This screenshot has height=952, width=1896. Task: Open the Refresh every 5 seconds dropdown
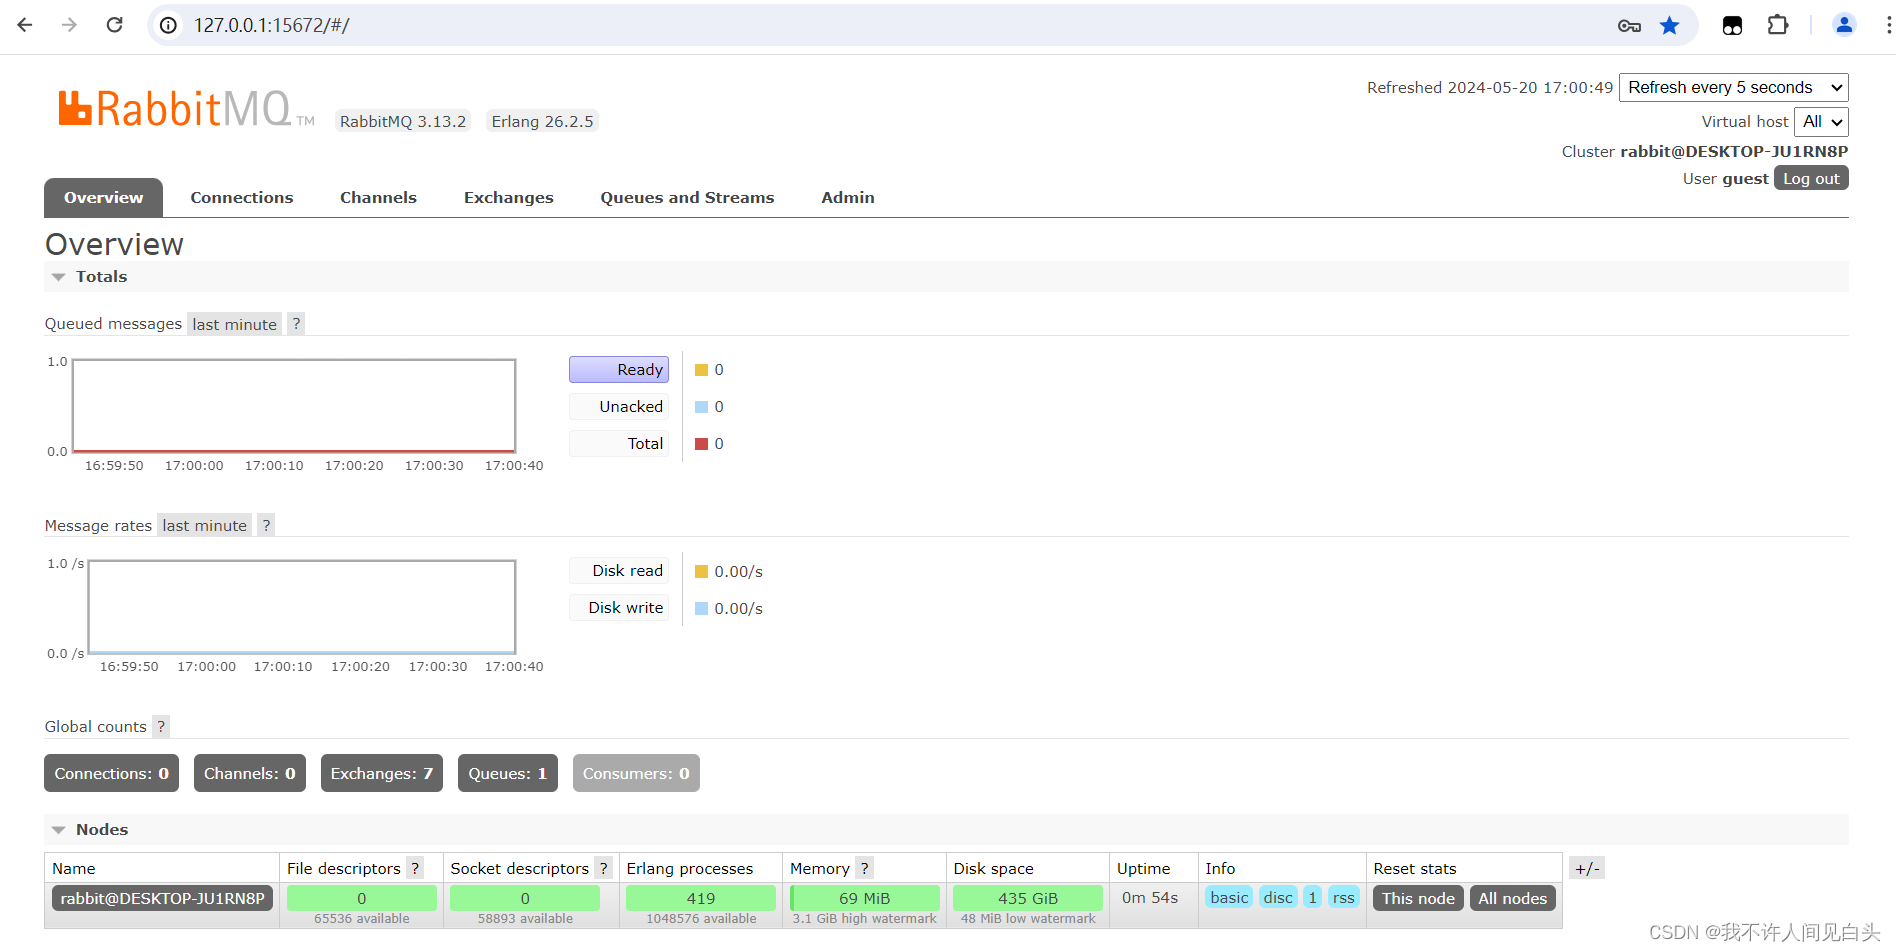[1733, 88]
